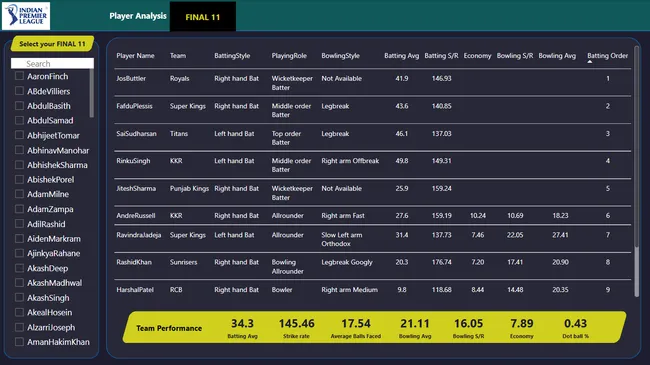Sort by PlayingRole column header
This screenshot has height=365, width=650.
(289, 56)
